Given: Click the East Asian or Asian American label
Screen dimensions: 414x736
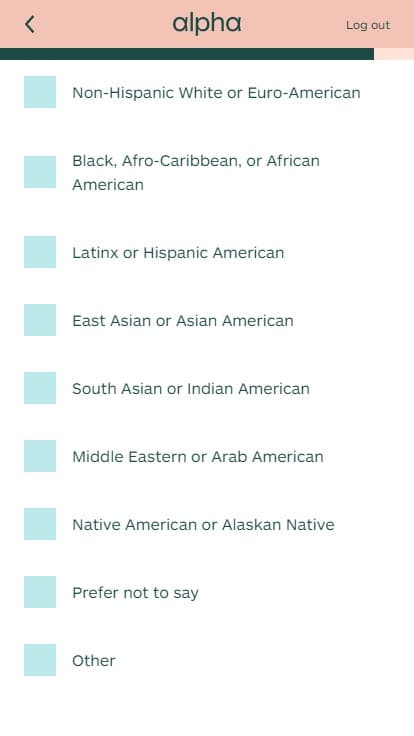Looking at the screenshot, I should tap(183, 321).
